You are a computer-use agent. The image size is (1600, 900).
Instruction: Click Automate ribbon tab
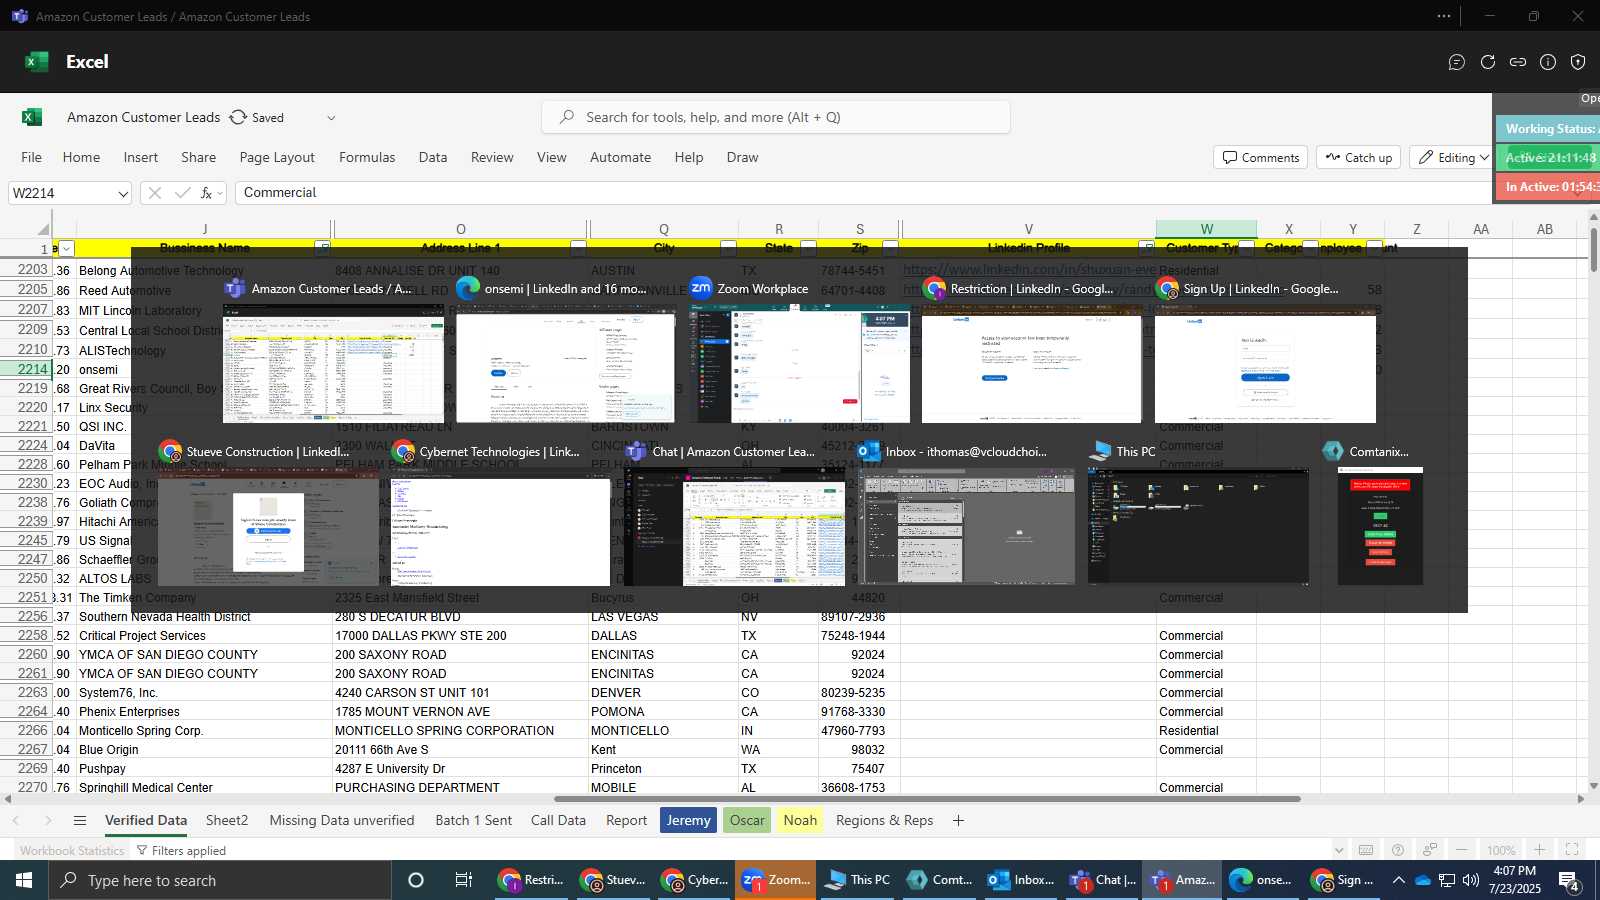pos(620,158)
